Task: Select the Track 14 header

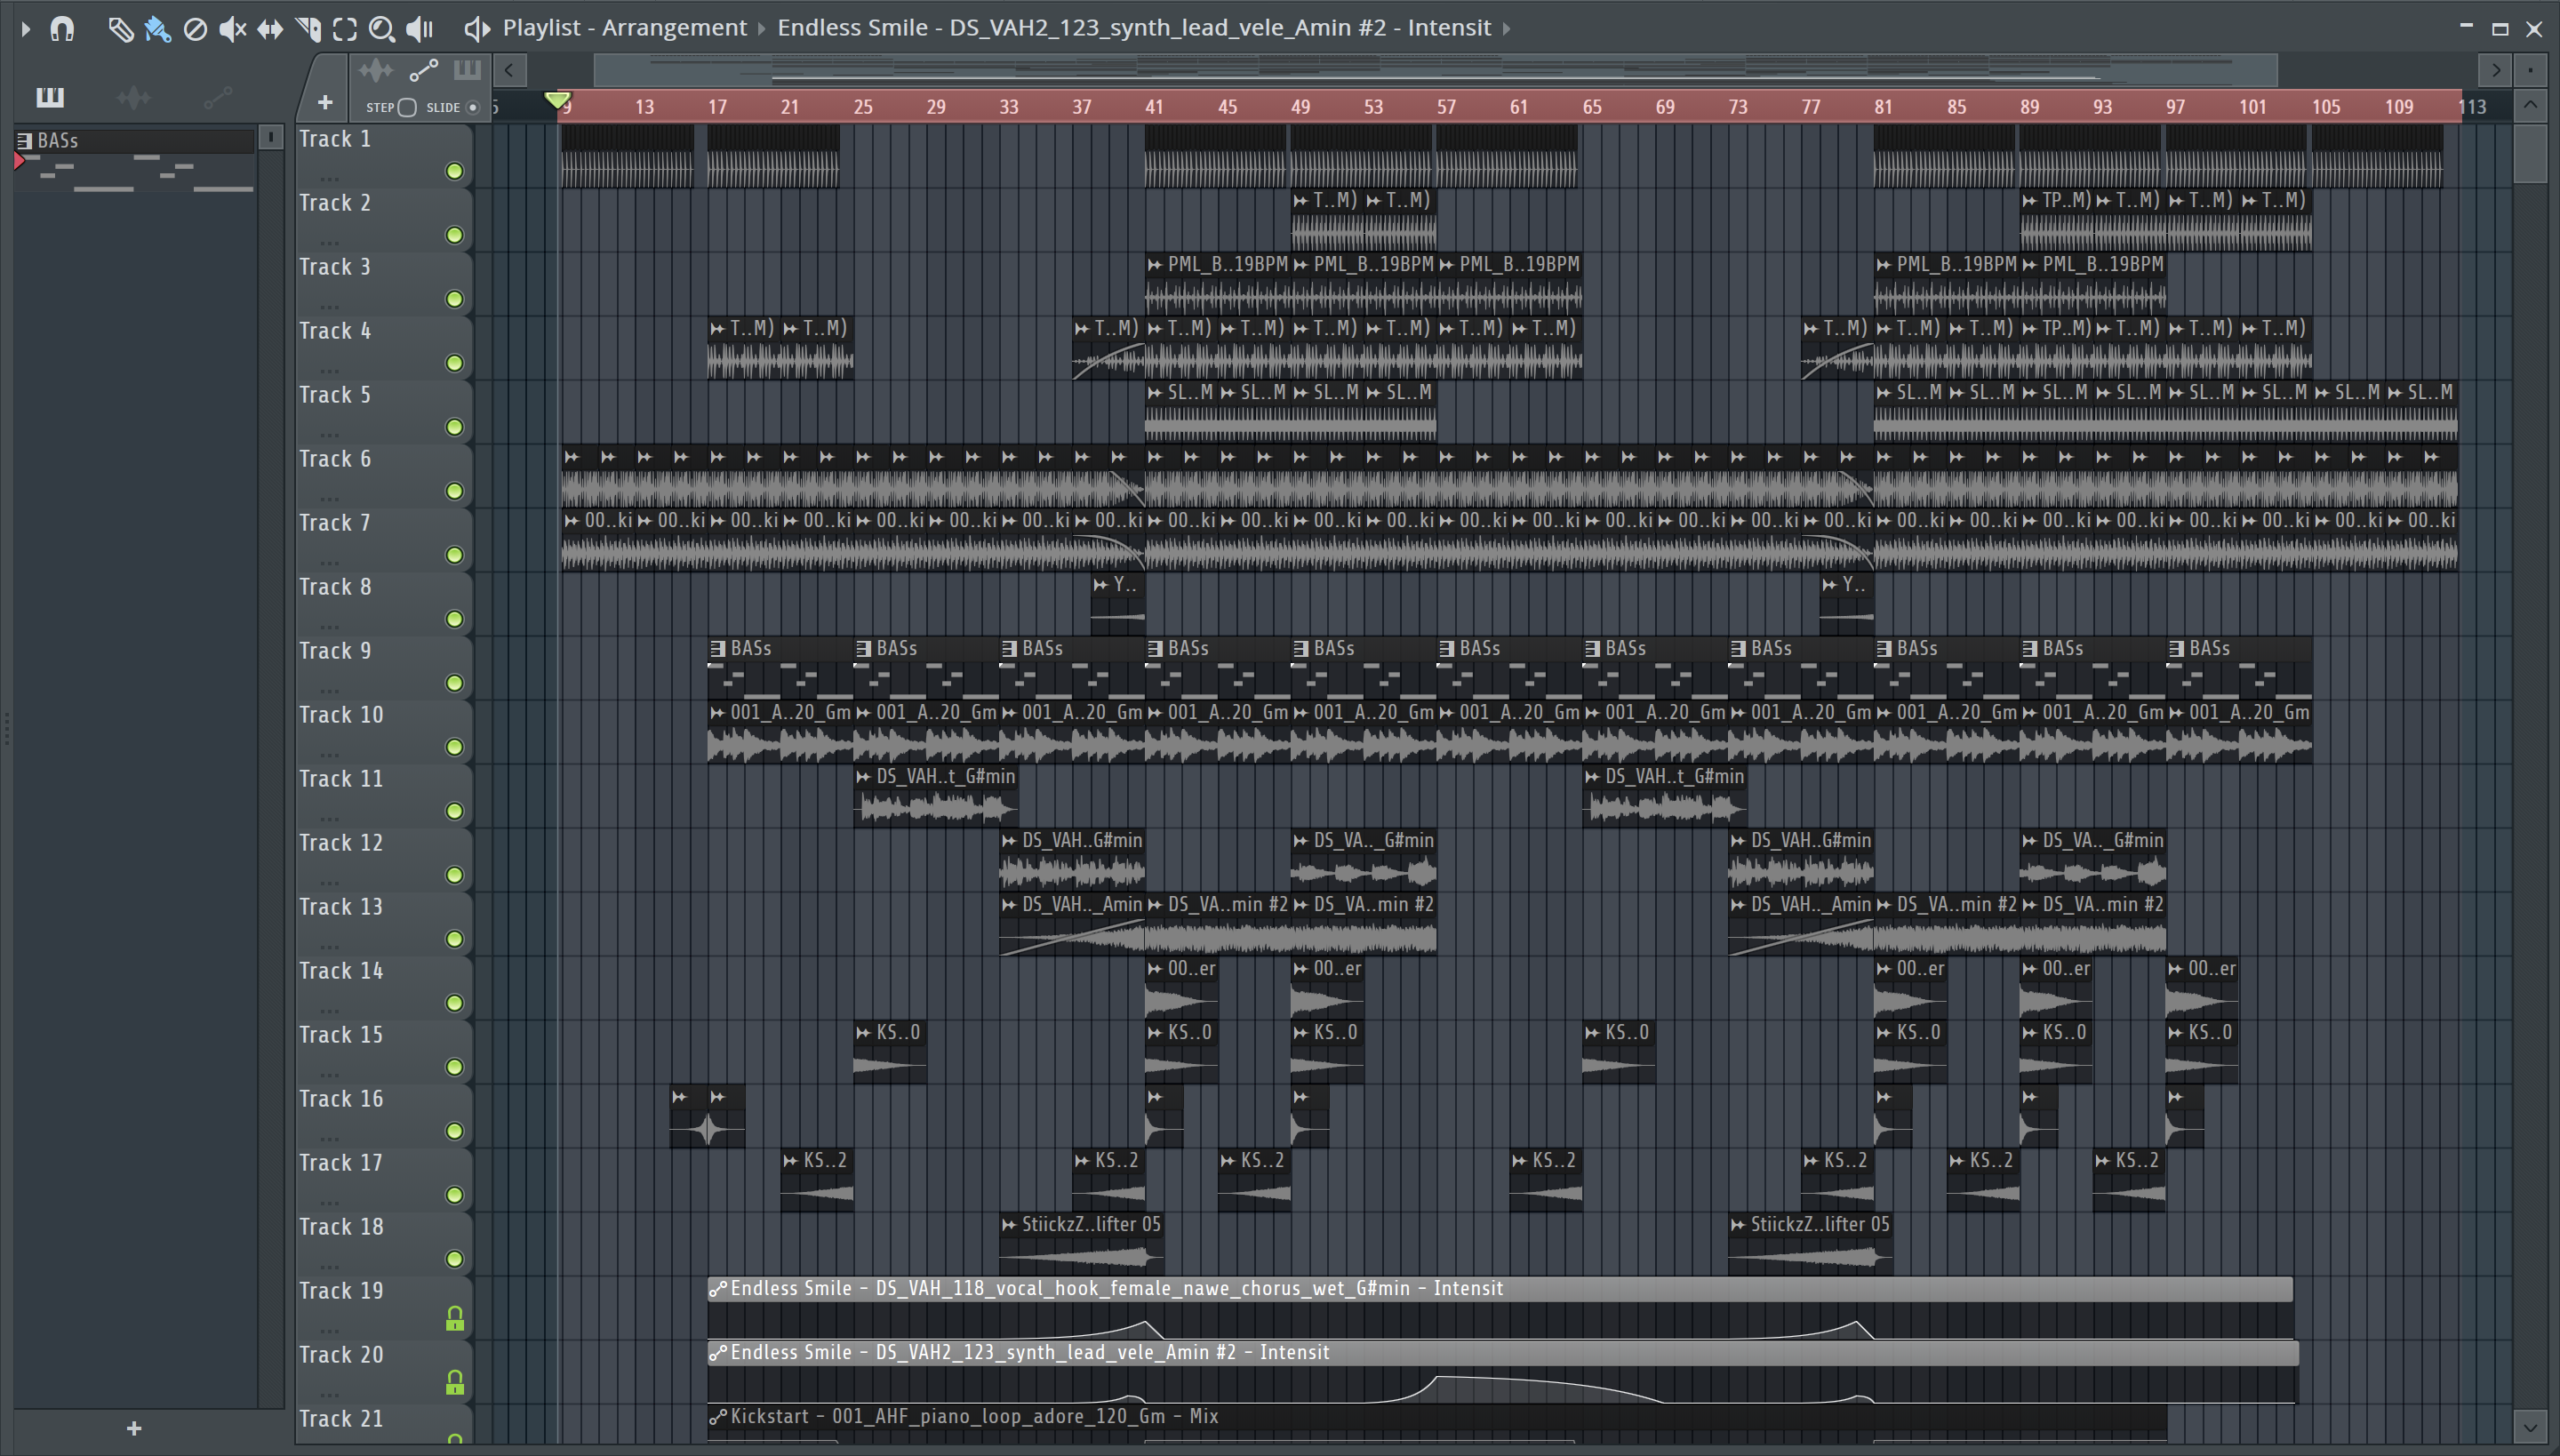Action: pos(384,987)
